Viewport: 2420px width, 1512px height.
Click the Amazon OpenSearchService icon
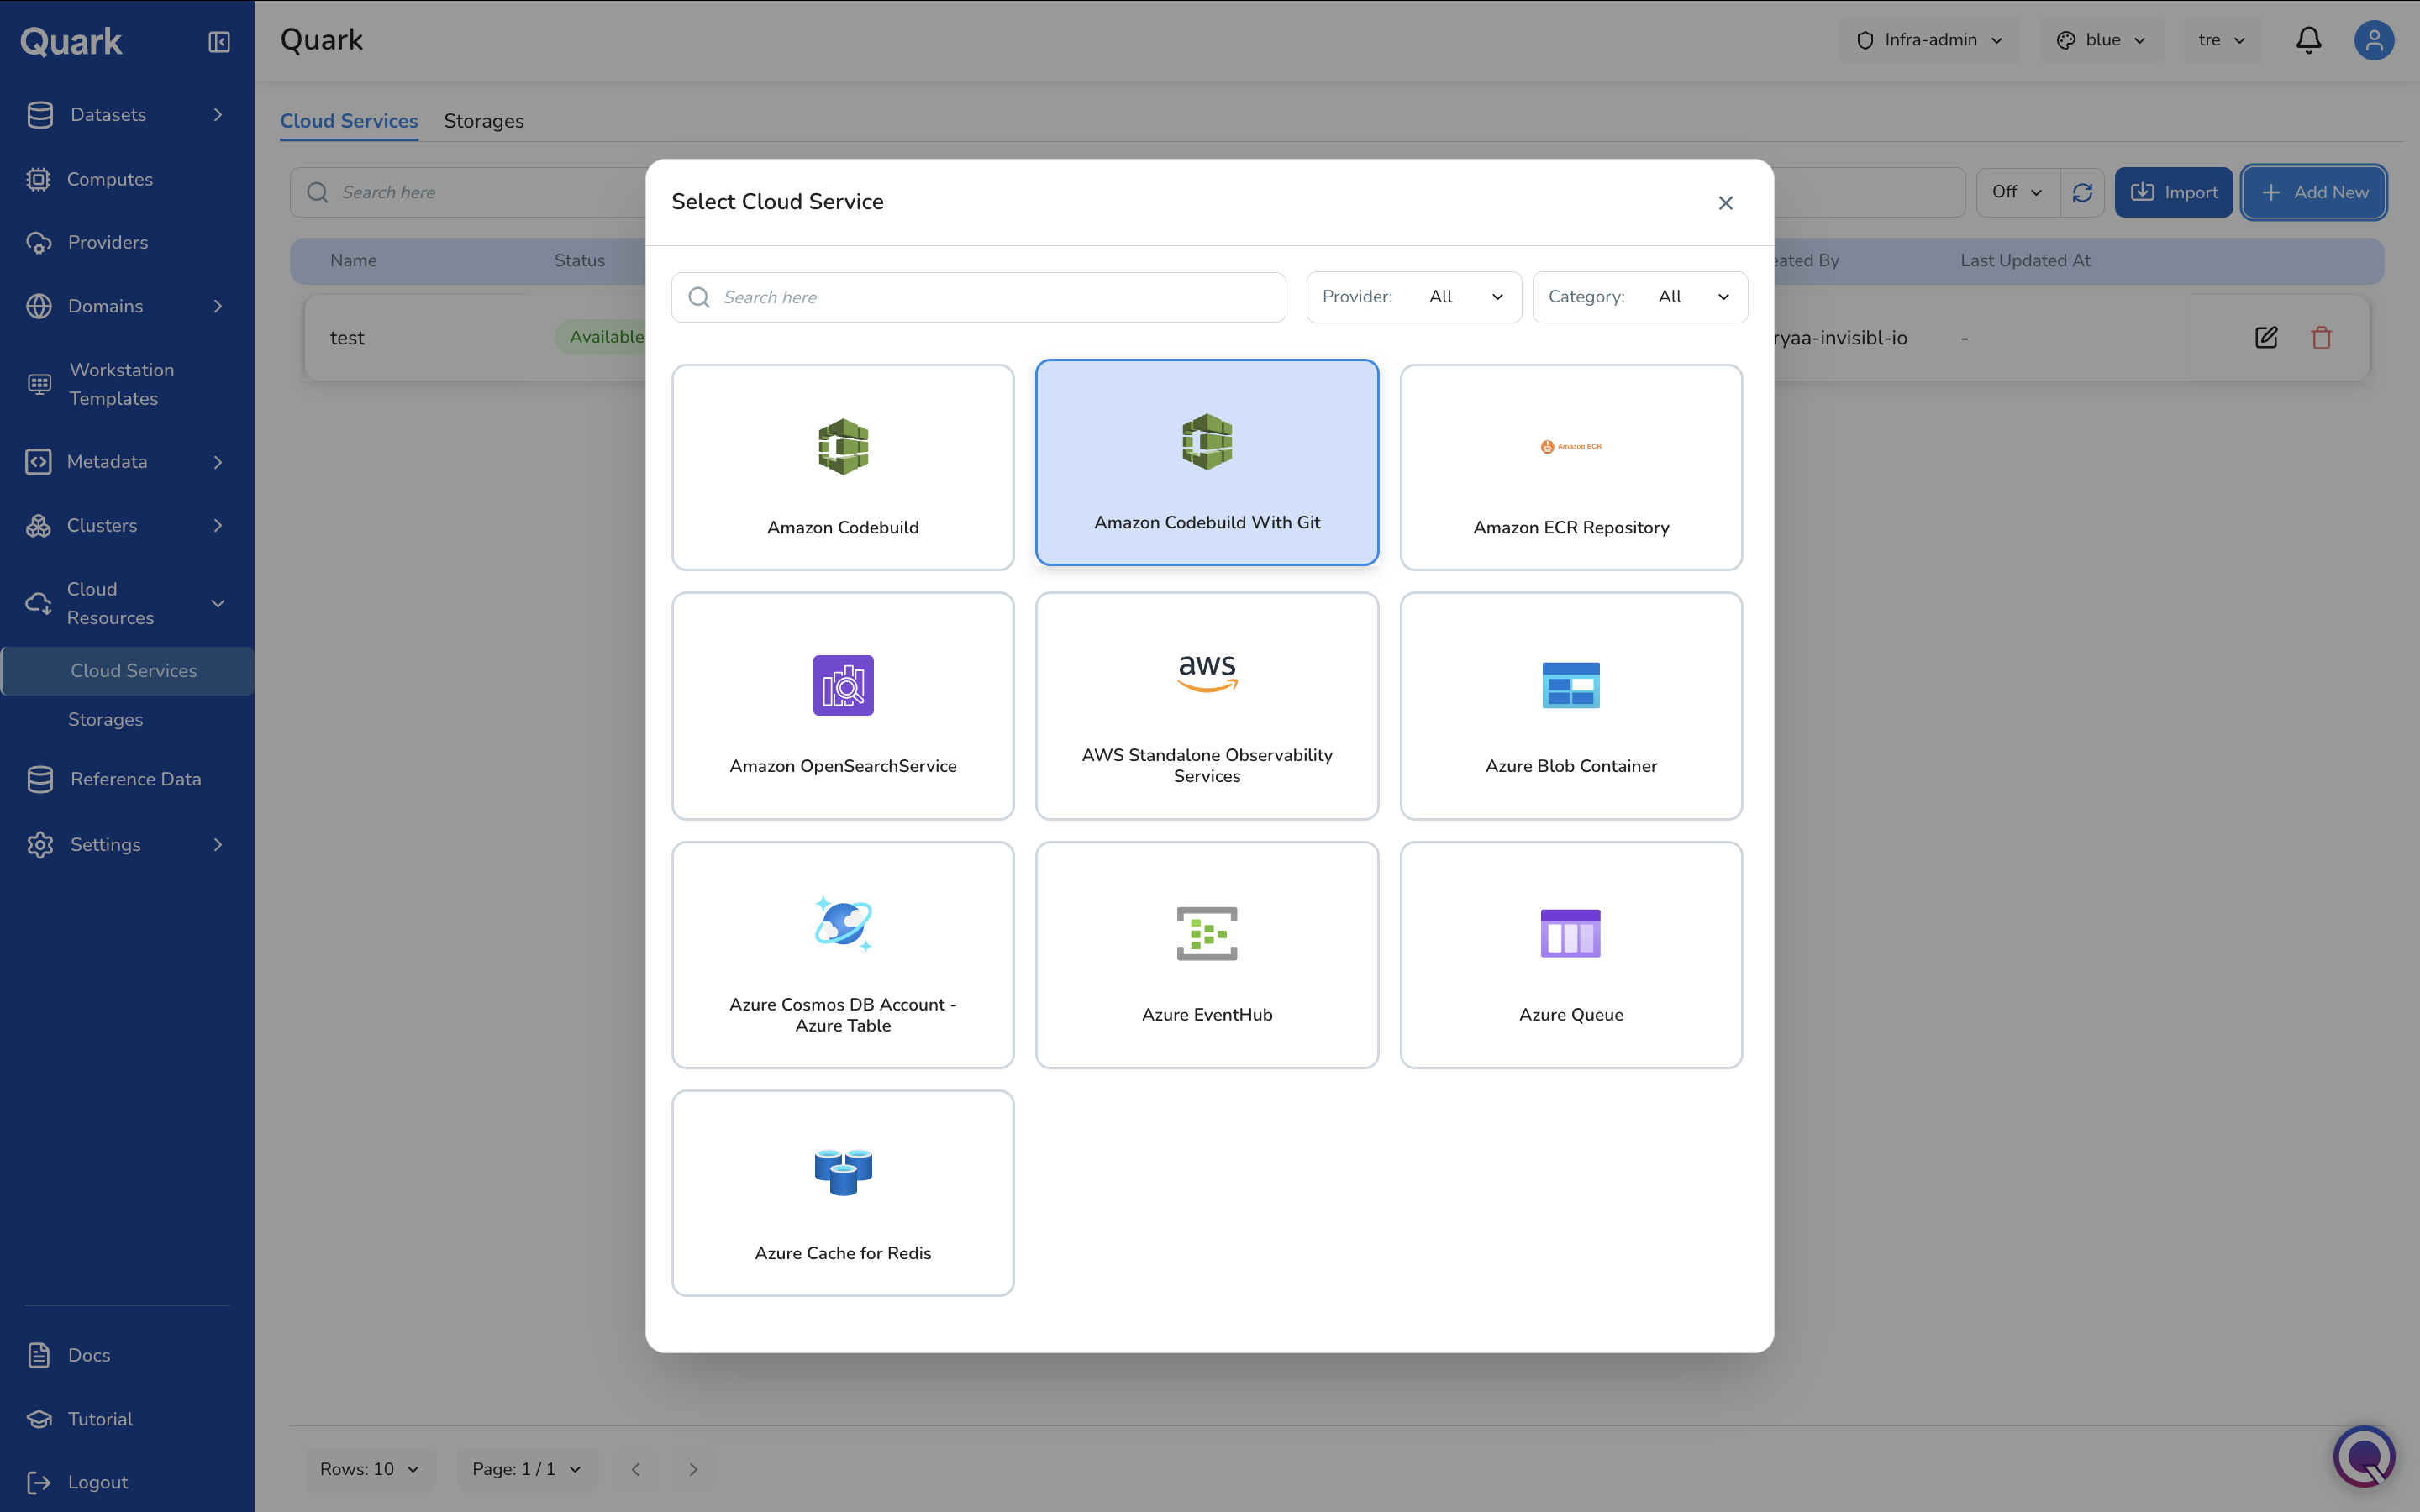843,685
